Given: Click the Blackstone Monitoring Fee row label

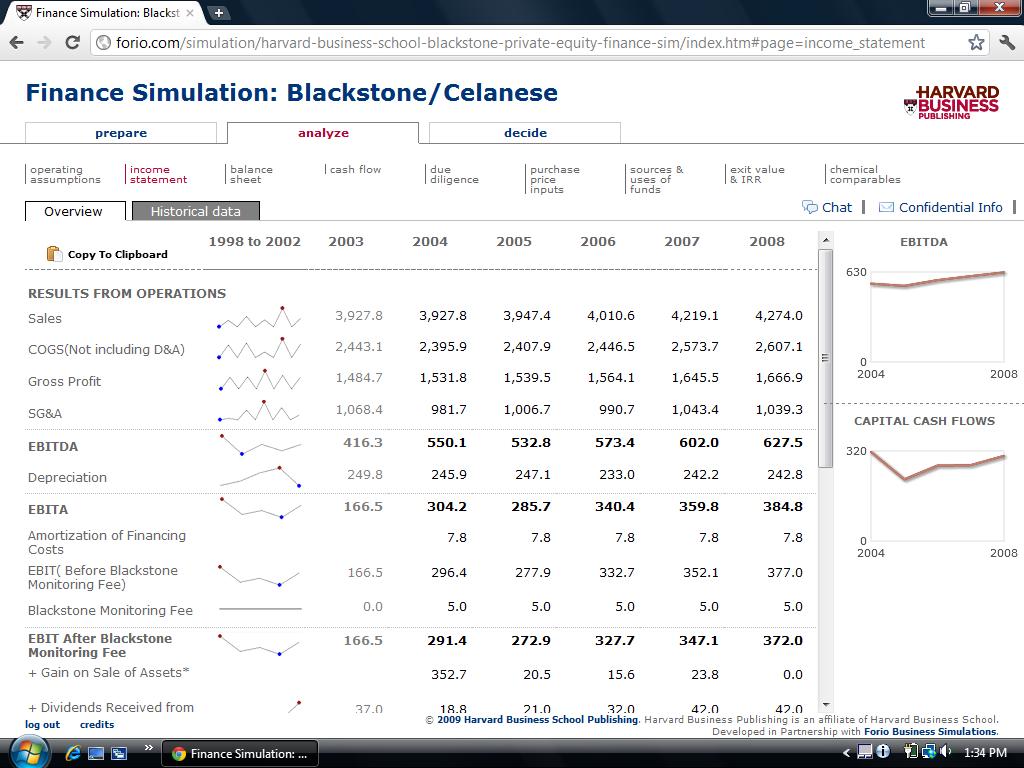Looking at the screenshot, I should point(110,610).
